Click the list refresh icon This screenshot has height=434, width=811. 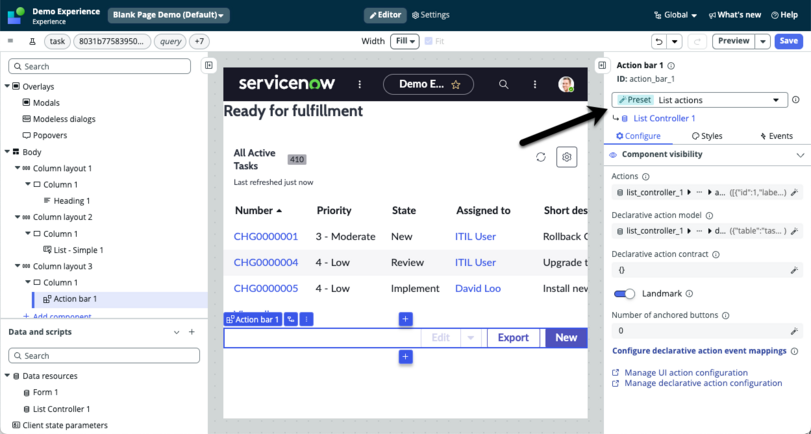pyautogui.click(x=541, y=157)
